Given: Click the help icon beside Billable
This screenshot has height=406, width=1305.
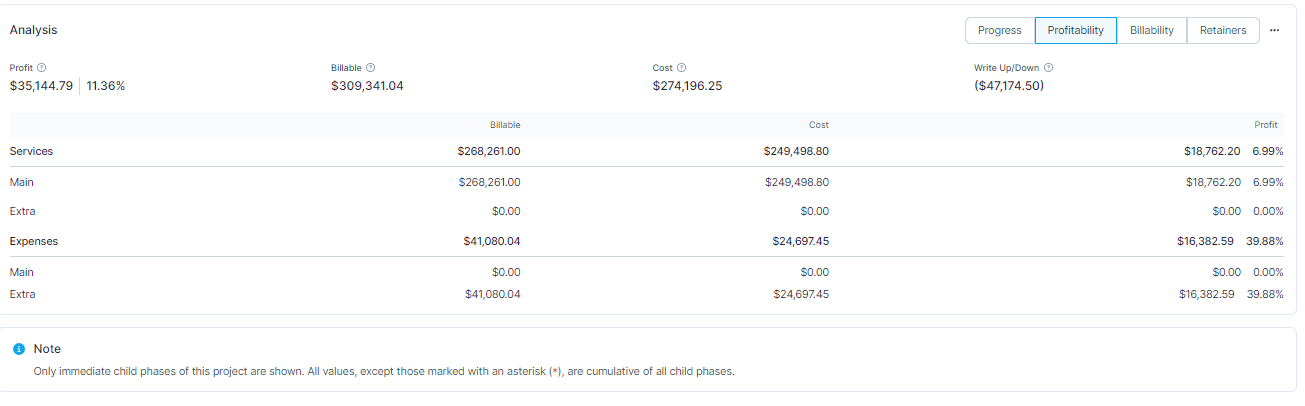Looking at the screenshot, I should [371, 67].
